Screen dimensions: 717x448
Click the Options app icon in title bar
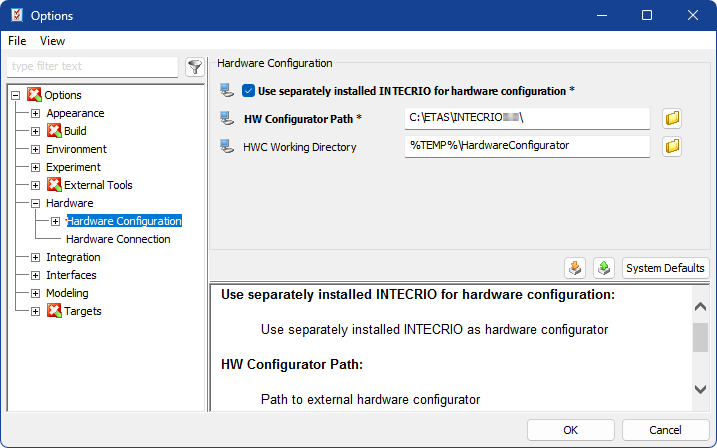point(17,15)
